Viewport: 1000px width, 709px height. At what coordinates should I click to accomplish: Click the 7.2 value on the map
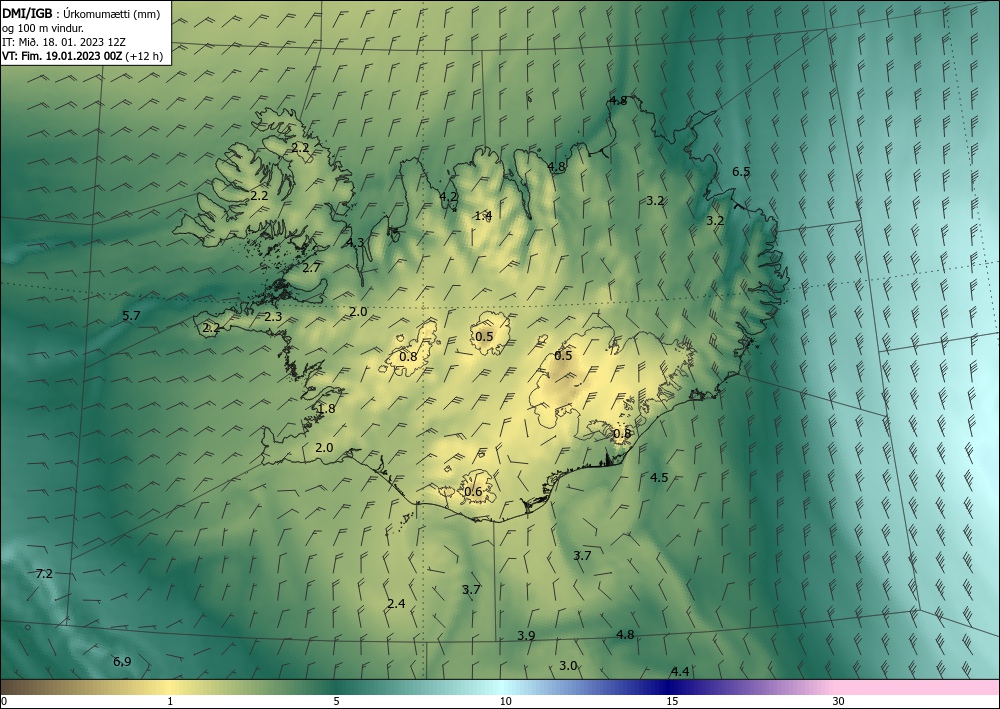(x=44, y=574)
